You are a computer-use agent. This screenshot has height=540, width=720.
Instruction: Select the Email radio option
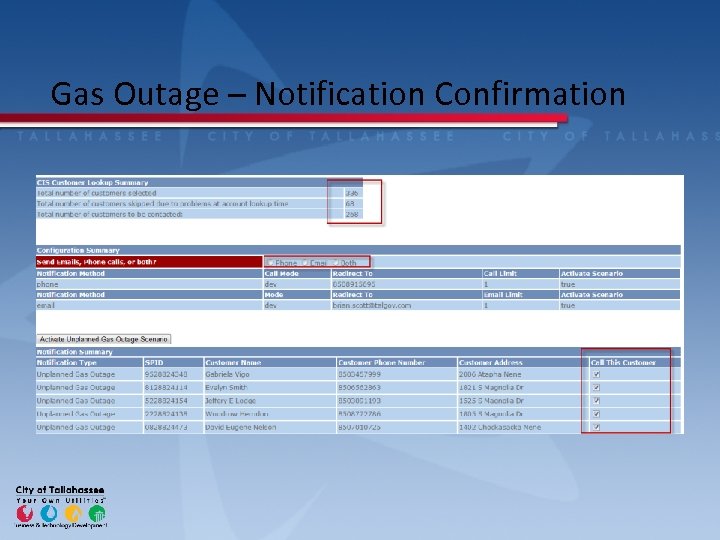[x=305, y=263]
